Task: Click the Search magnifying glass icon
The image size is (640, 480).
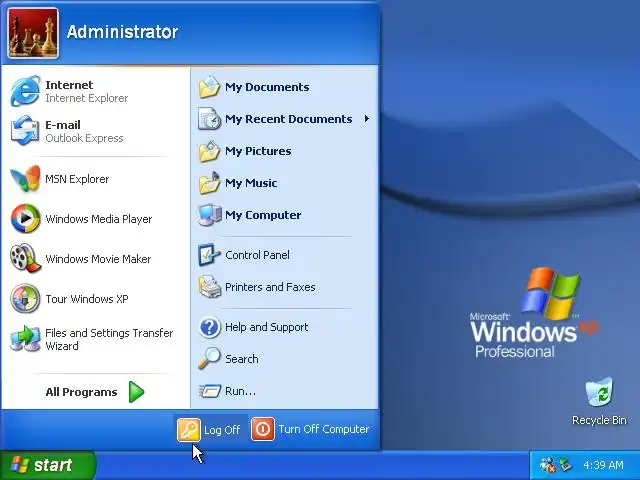Action: 209,358
